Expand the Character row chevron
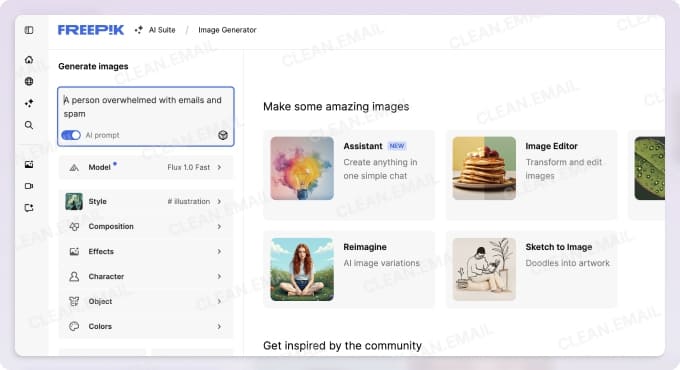Image resolution: width=680 pixels, height=370 pixels. (219, 276)
